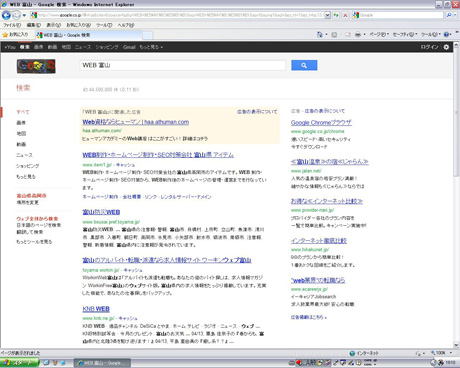Click キャッシュ link under www.item1.jp

coord(126,165)
